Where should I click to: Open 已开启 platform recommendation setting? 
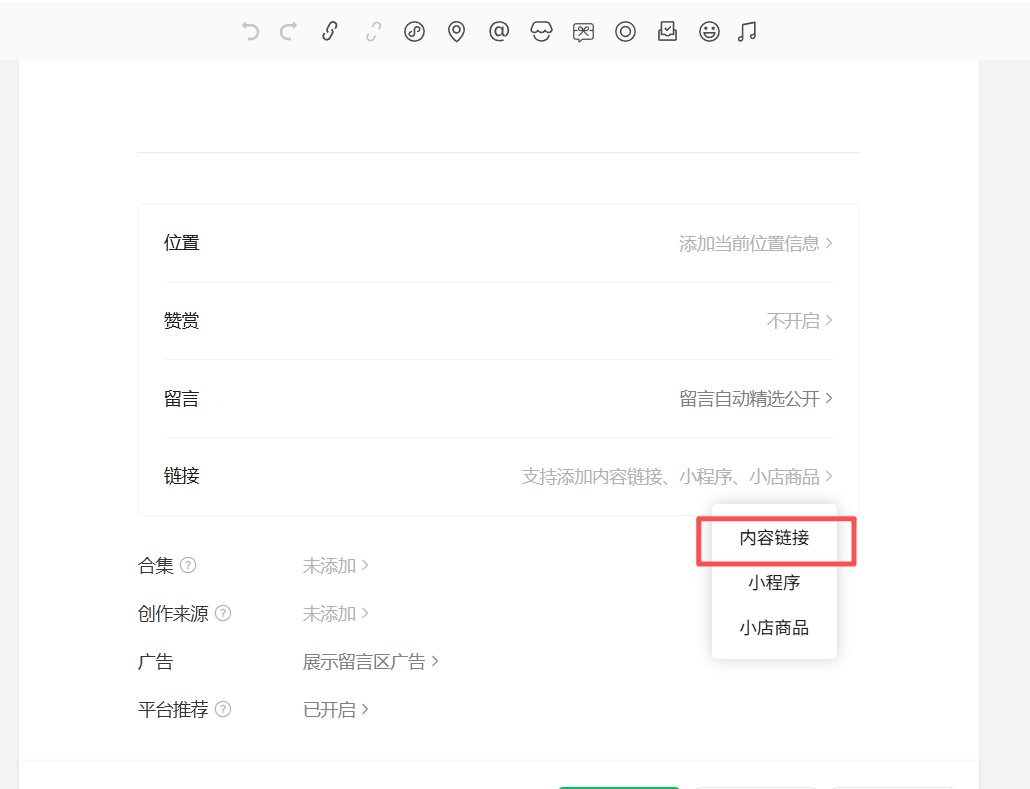coord(335,710)
